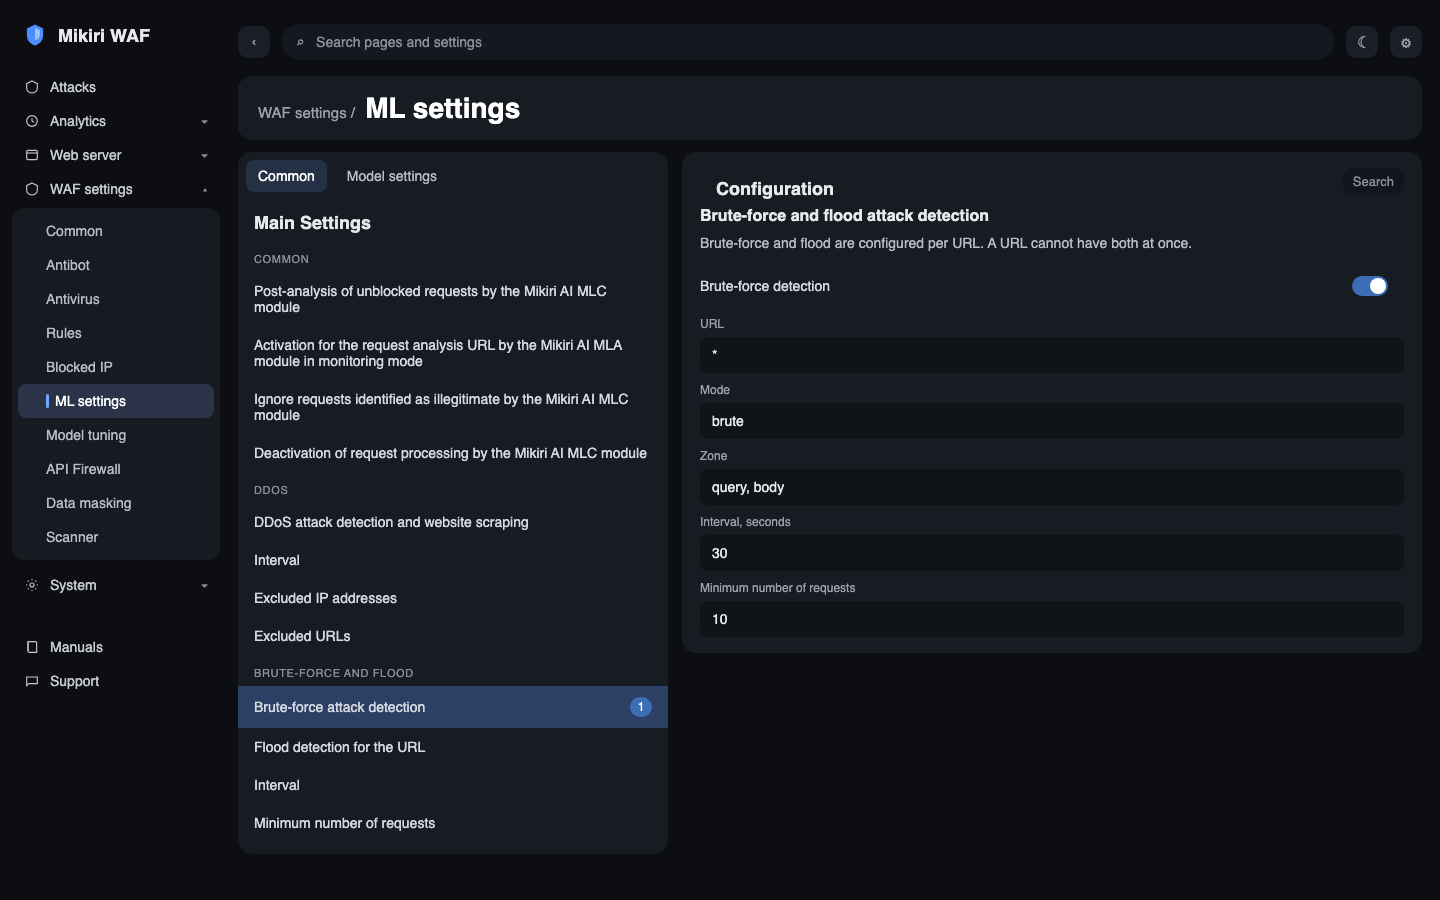Select Excluded URLs setting
The image size is (1440, 900).
453,636
